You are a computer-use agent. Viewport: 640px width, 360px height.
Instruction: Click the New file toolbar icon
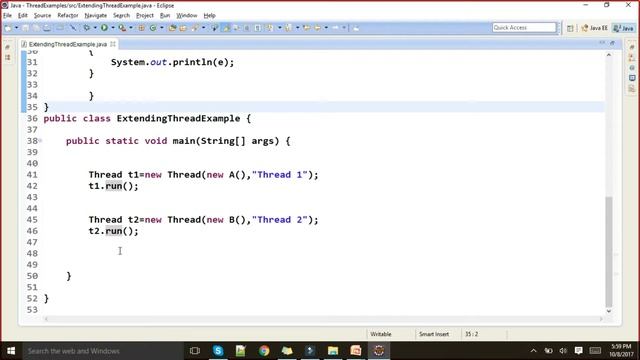[x=8, y=28]
